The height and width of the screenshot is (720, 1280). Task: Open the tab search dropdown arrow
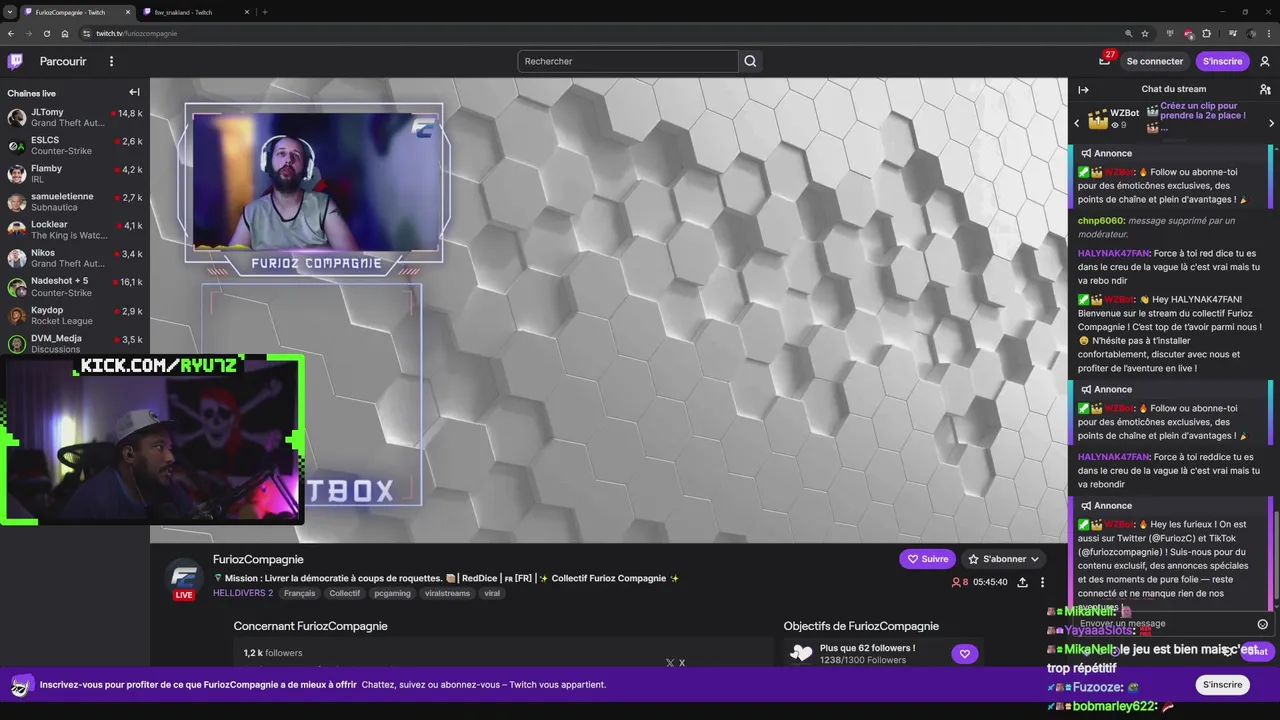click(x=9, y=12)
